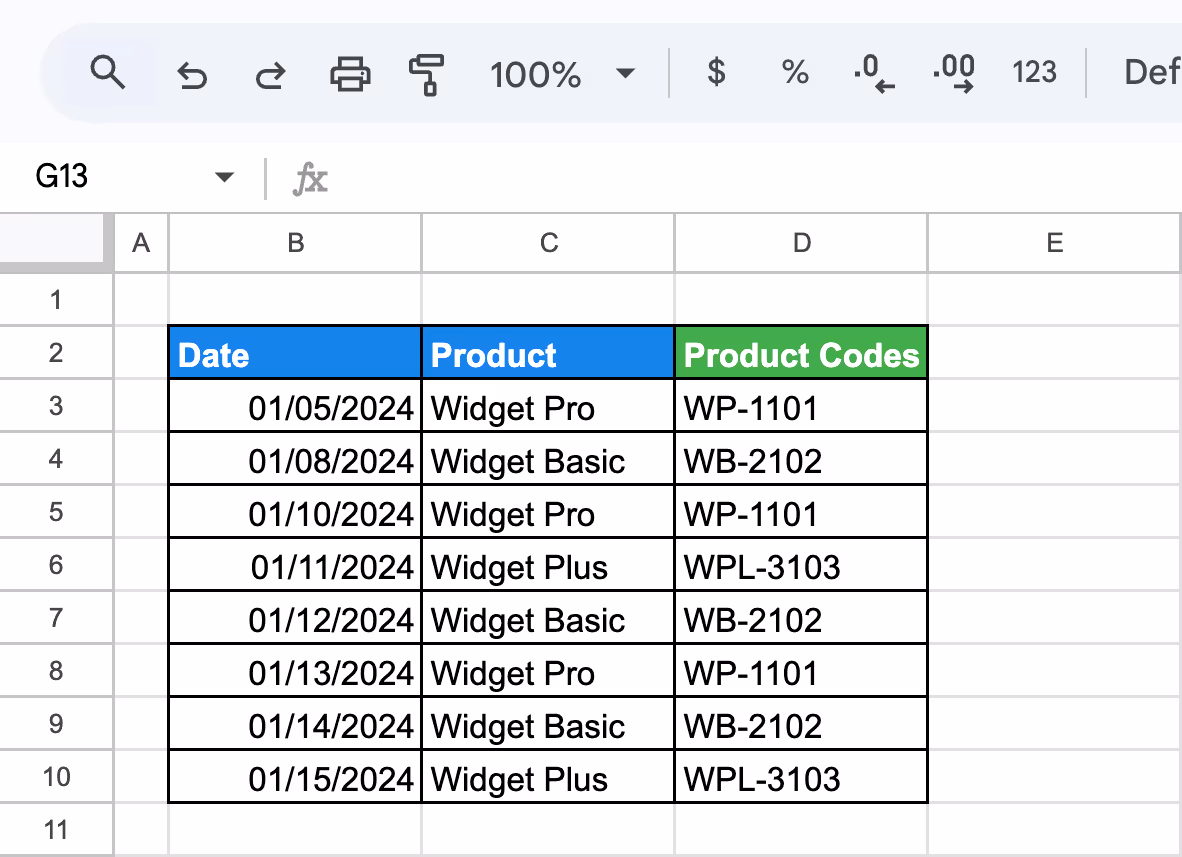Select cell with date 01/15/2024

point(295,777)
